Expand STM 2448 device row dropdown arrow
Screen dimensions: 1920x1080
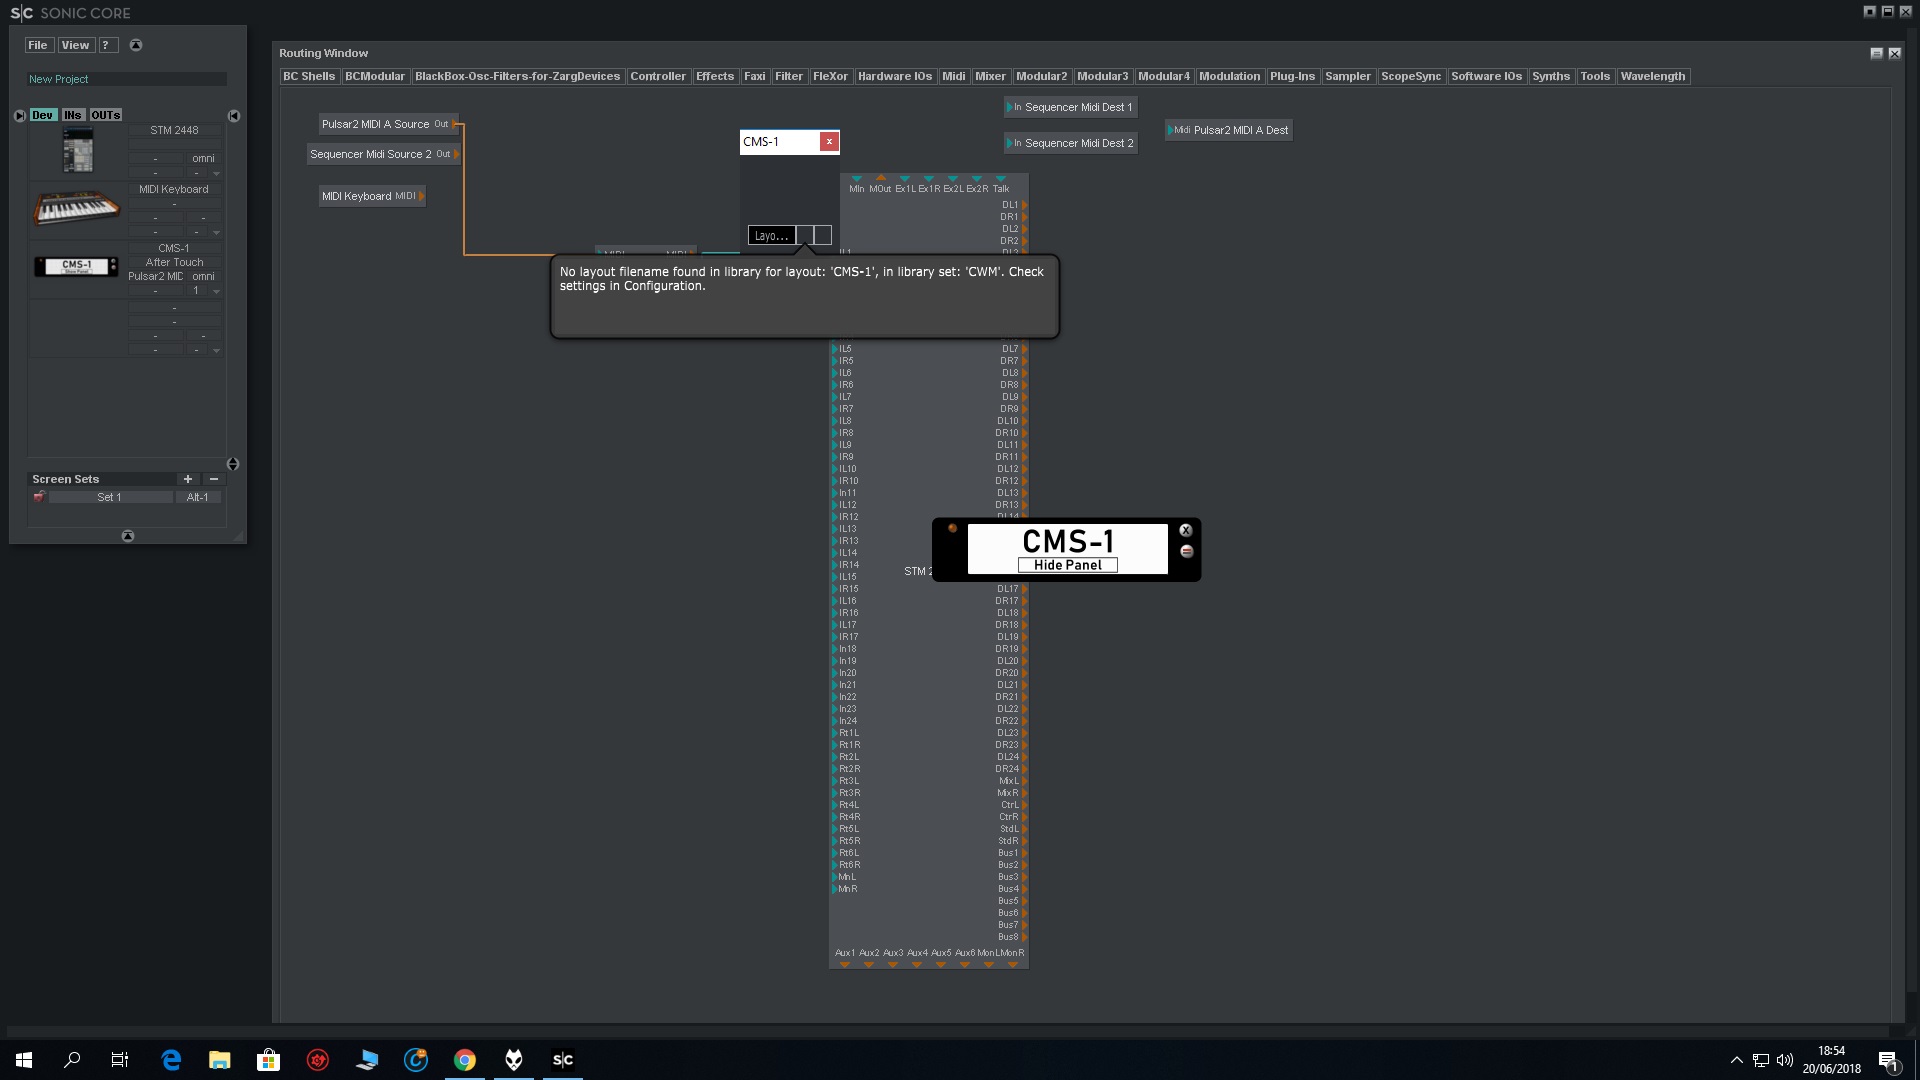point(216,173)
